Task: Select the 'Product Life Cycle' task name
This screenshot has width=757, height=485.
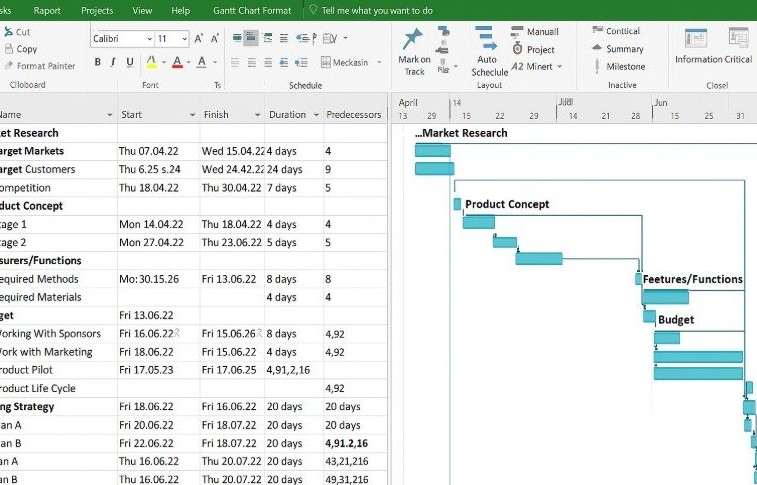Action: coord(38,388)
